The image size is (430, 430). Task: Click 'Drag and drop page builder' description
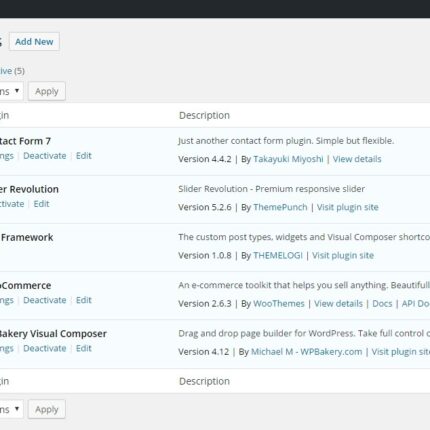(x=304, y=333)
